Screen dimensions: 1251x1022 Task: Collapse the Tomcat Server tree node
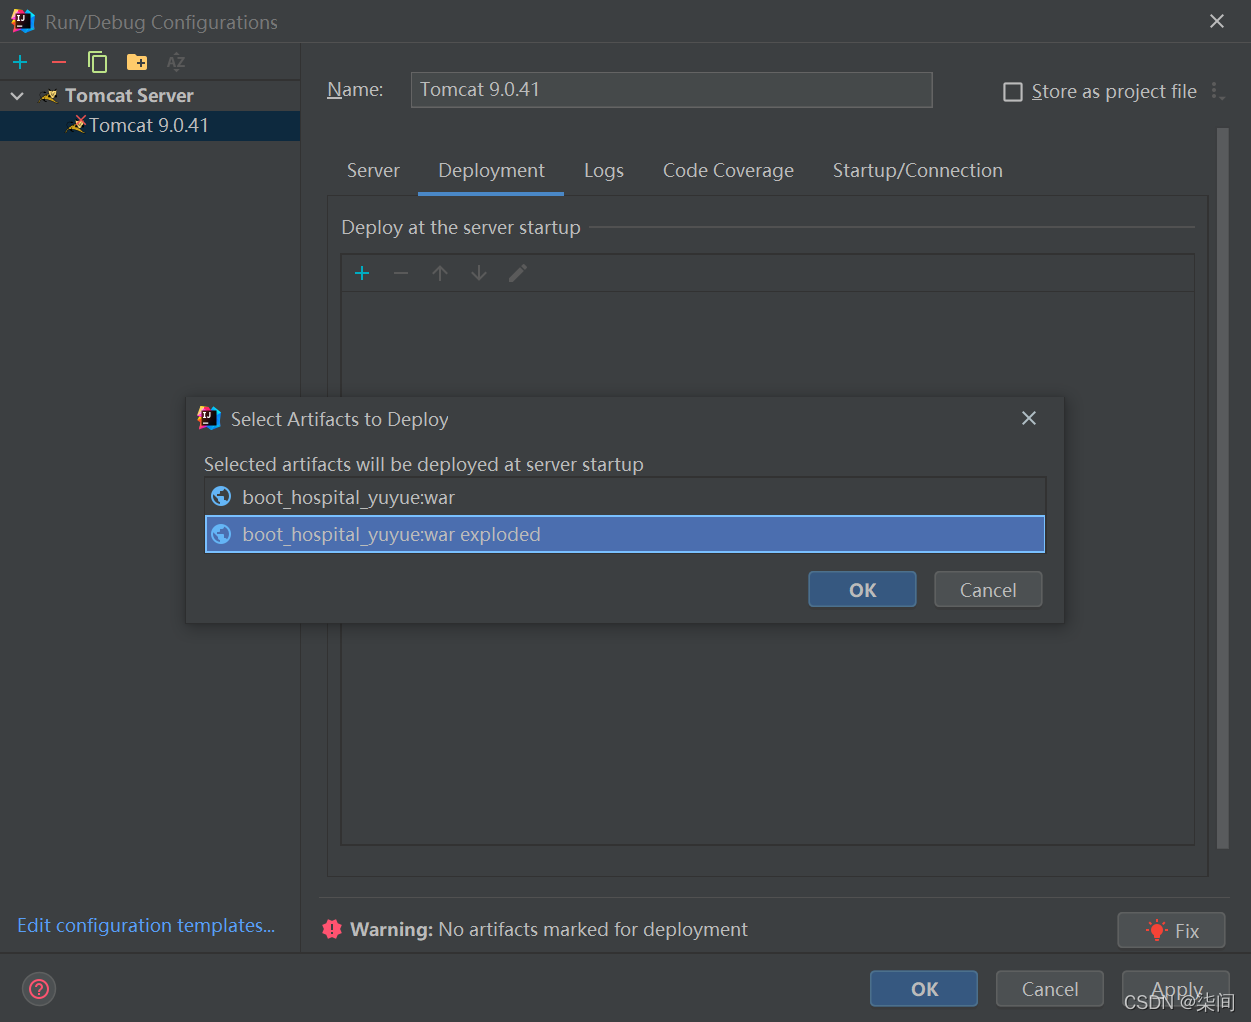point(17,96)
